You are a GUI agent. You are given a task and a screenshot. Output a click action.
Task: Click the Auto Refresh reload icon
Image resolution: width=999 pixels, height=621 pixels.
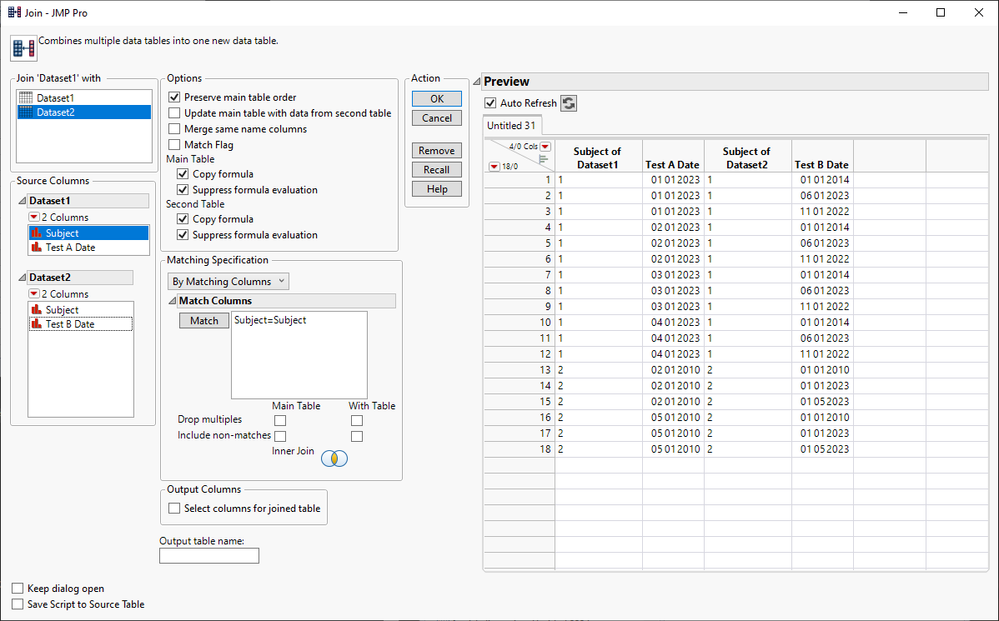coord(569,103)
